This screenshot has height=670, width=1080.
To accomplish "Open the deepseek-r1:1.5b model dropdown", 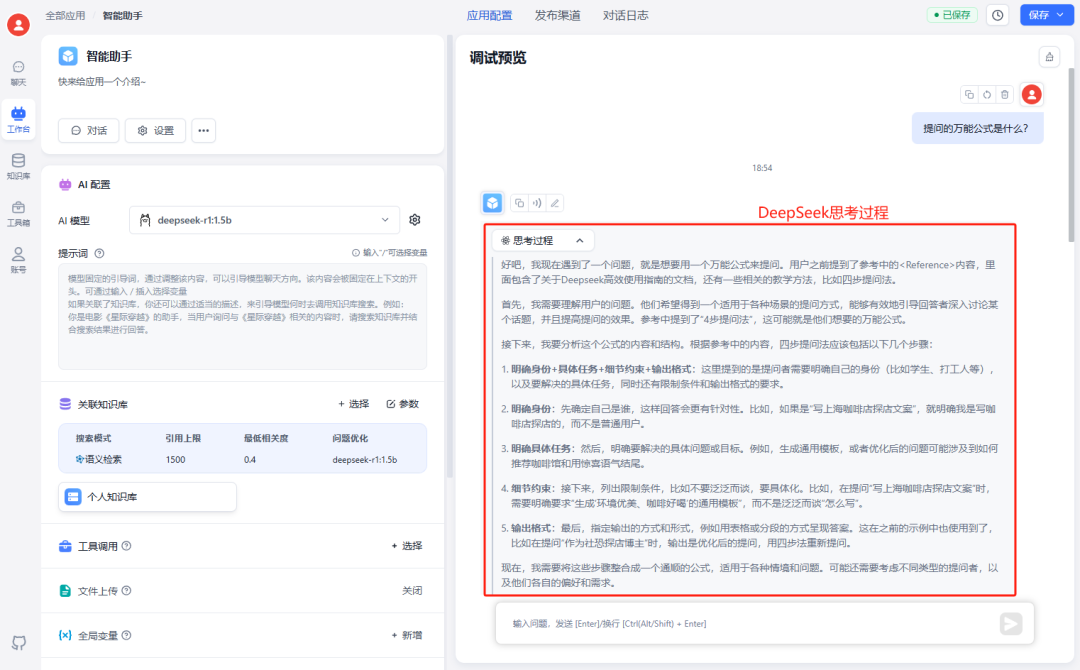I will [264, 220].
